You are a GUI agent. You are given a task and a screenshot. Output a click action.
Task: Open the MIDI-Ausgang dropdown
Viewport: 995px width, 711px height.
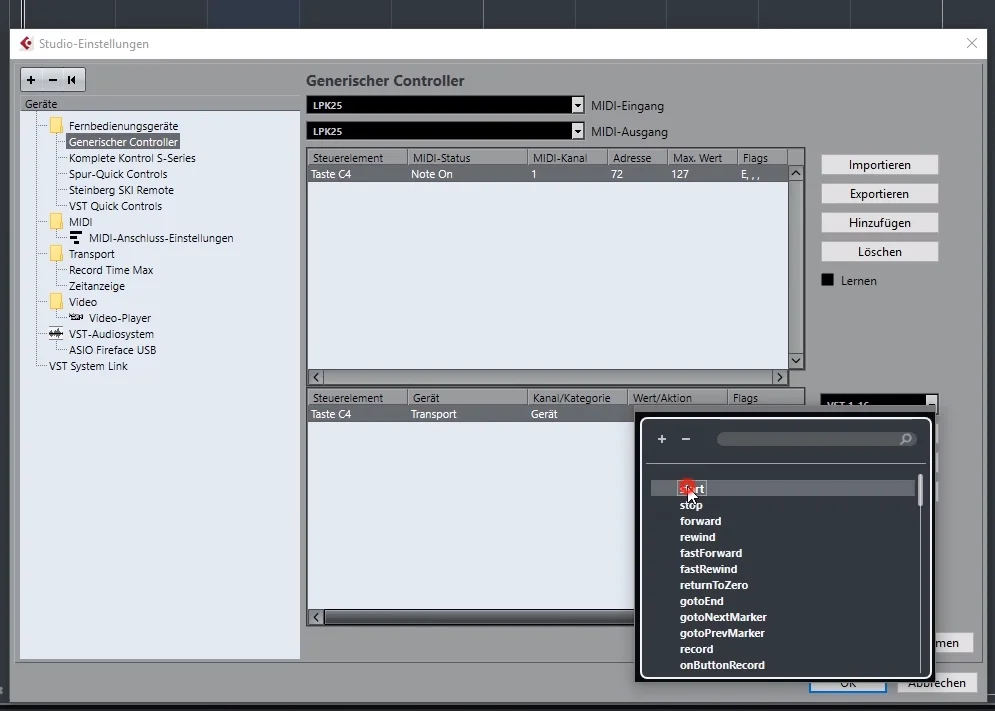point(577,131)
